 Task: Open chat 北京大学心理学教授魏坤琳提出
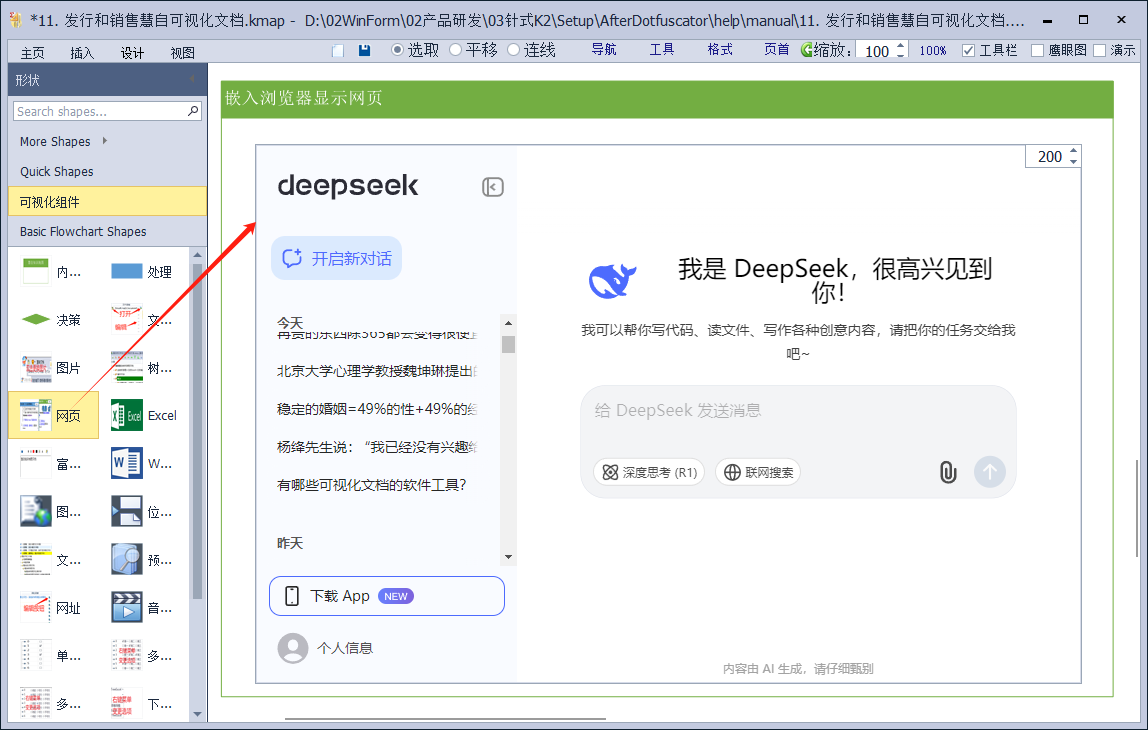(377, 371)
